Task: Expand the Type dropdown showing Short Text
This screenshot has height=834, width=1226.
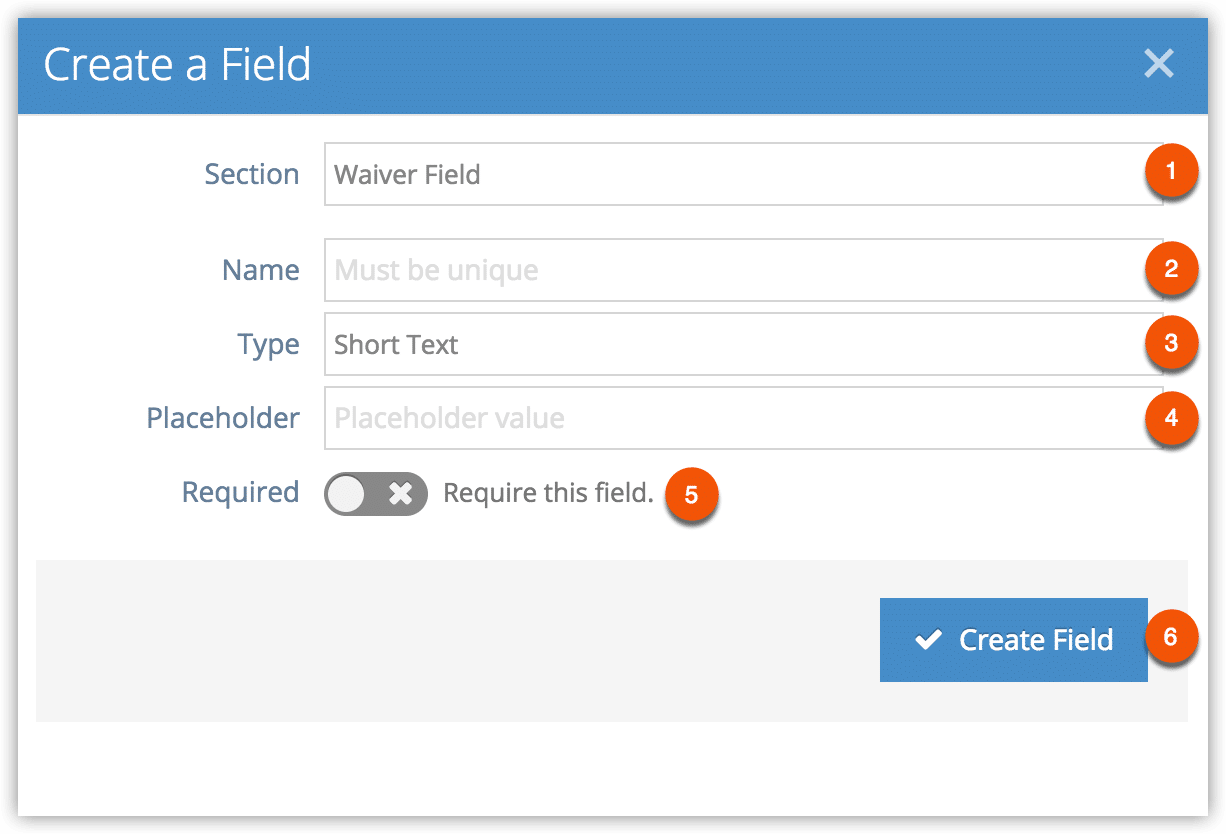Action: [744, 344]
